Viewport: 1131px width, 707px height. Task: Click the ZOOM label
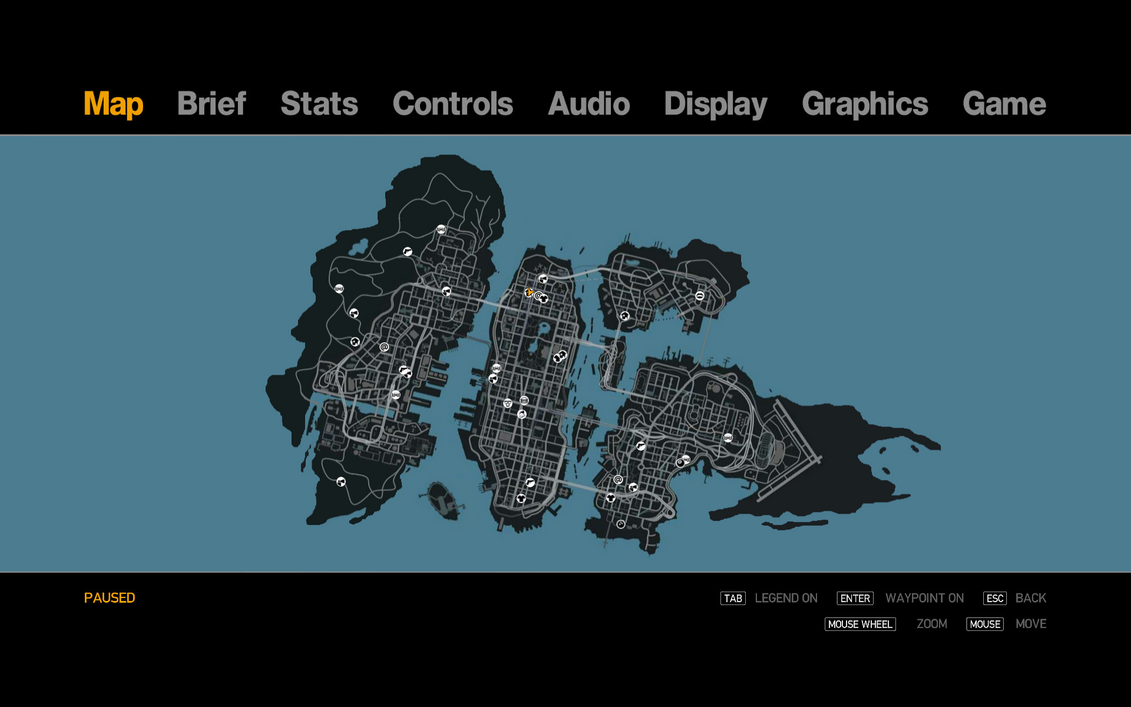pos(932,624)
